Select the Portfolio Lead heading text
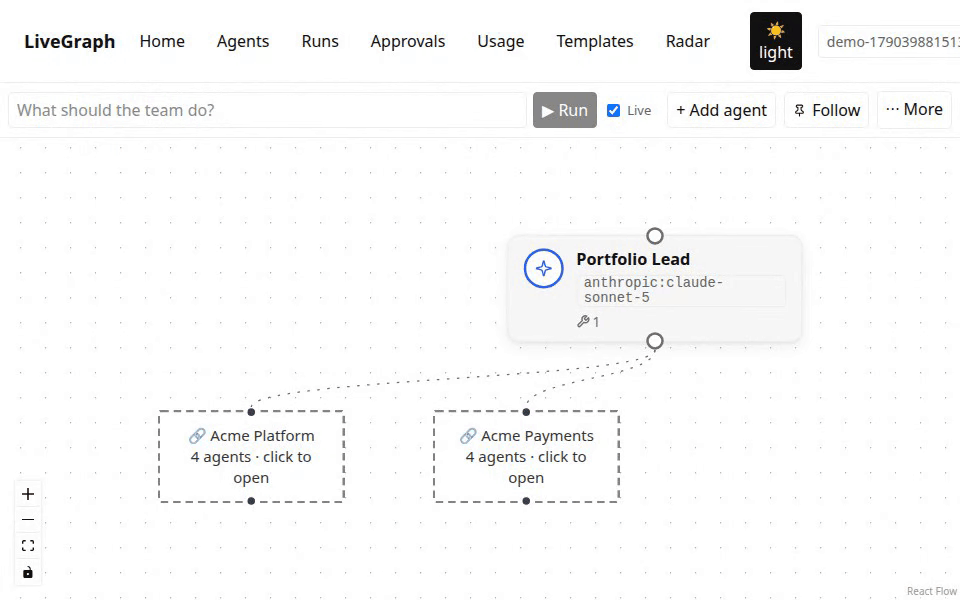960x600 pixels. pyautogui.click(x=633, y=259)
